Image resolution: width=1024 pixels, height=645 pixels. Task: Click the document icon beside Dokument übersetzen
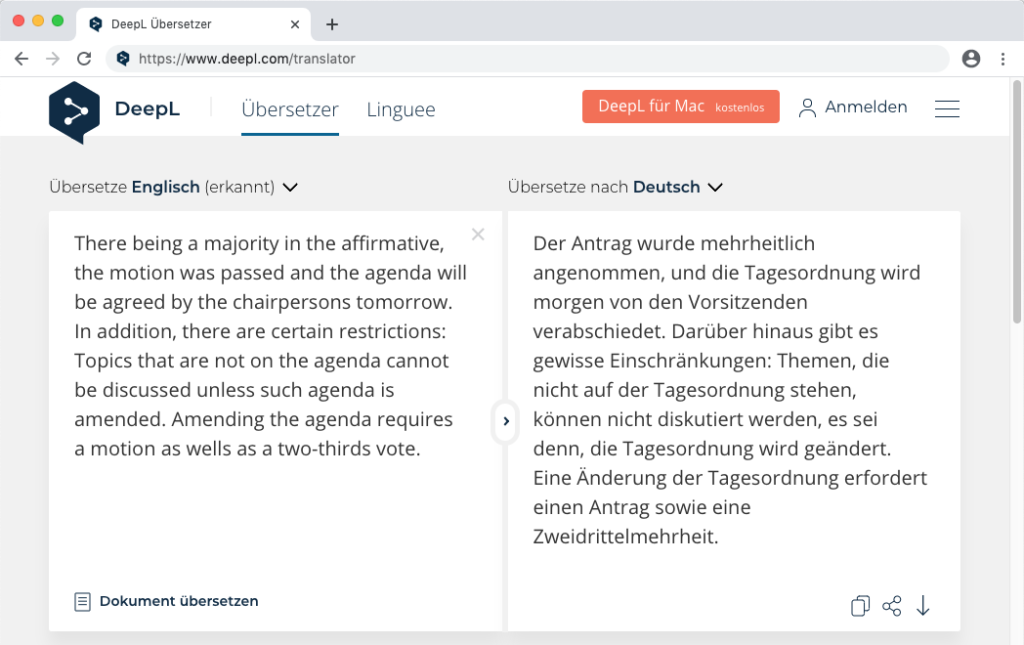tap(83, 602)
